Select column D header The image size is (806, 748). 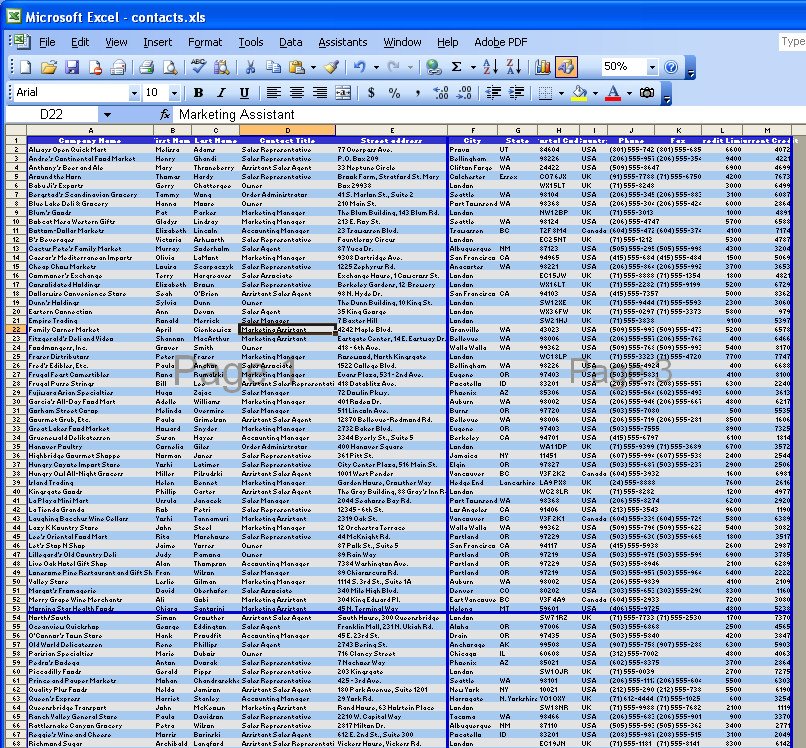[287, 131]
